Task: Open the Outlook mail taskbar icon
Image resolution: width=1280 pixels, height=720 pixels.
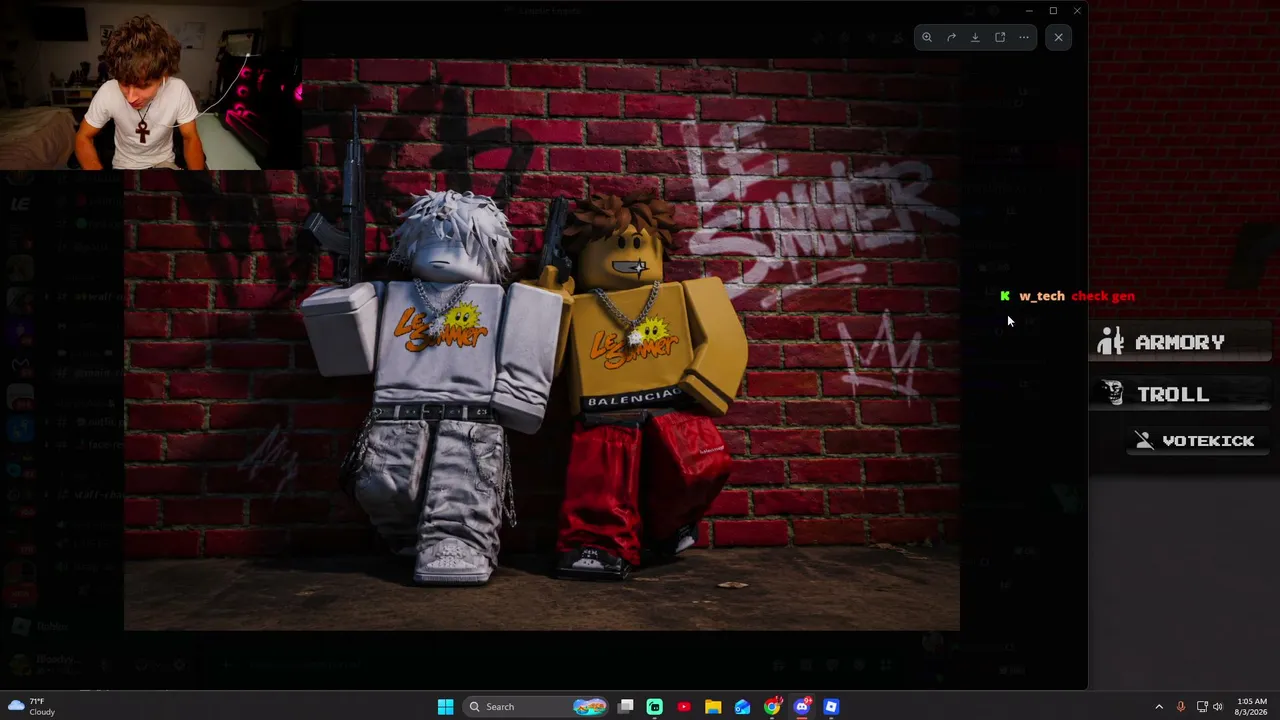Action: (742, 707)
